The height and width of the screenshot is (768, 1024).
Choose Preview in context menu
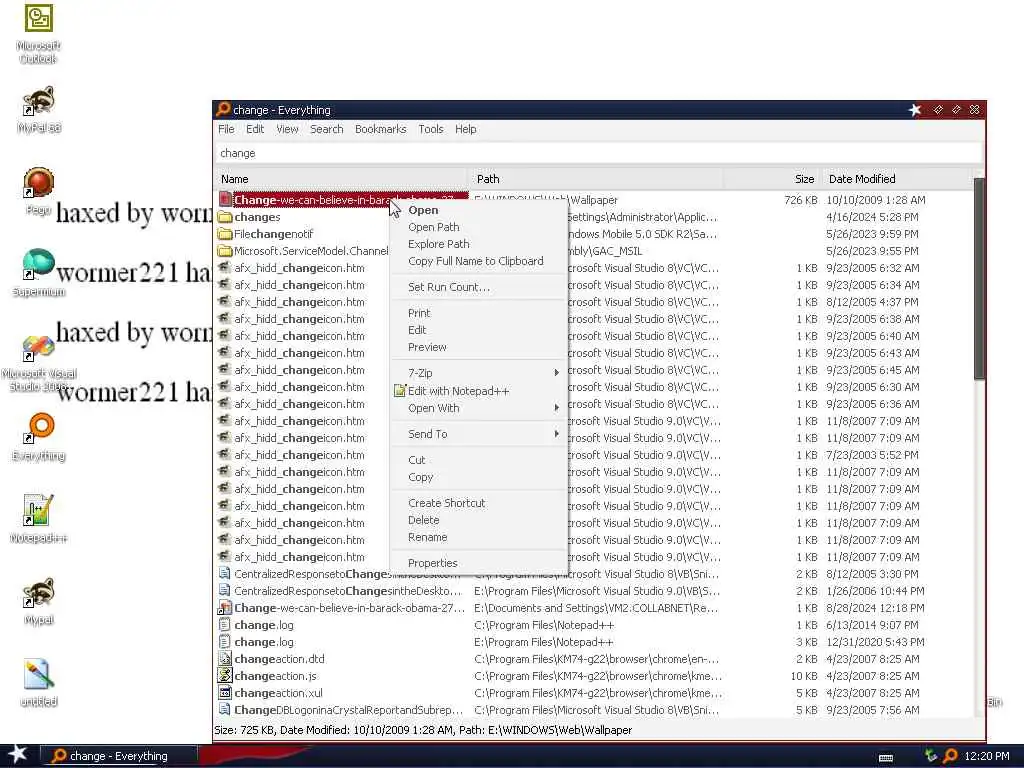pyautogui.click(x=478, y=347)
